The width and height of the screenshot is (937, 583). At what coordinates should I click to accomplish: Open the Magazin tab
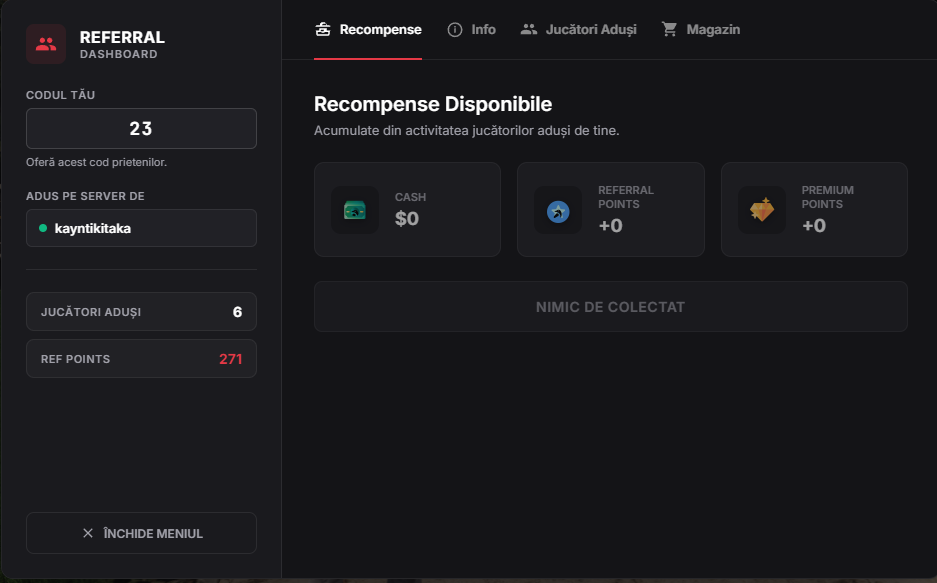click(700, 30)
